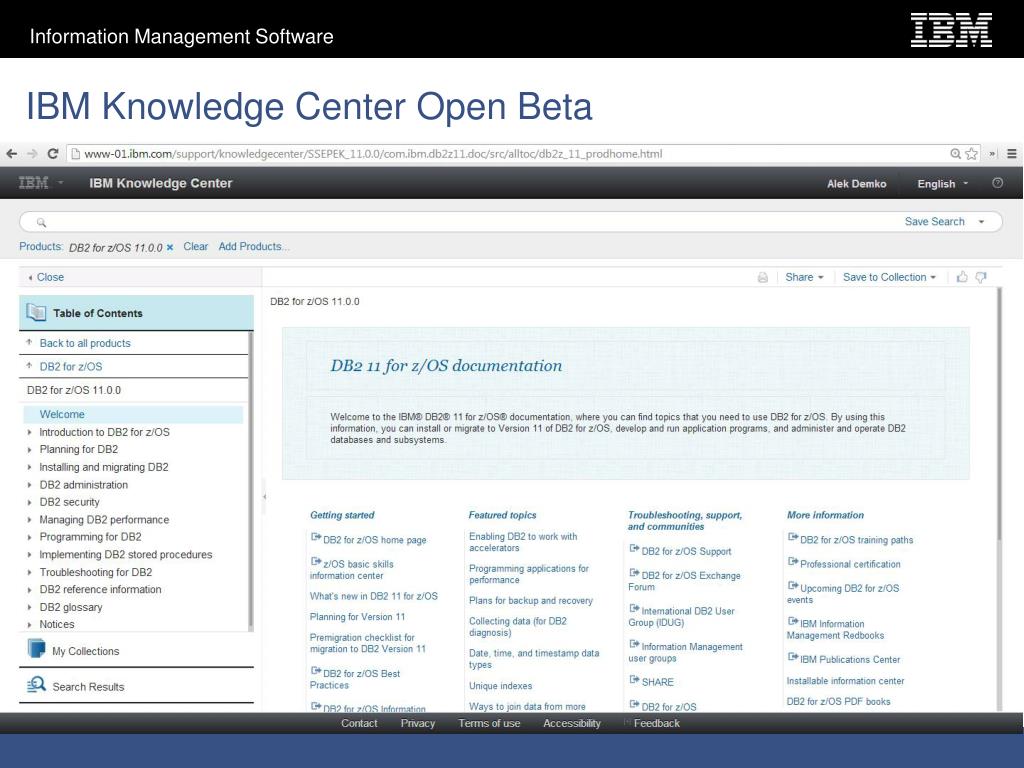Expand Introduction to DB2 for z/OS
Viewport: 1024px width, 768px height.
click(29, 432)
